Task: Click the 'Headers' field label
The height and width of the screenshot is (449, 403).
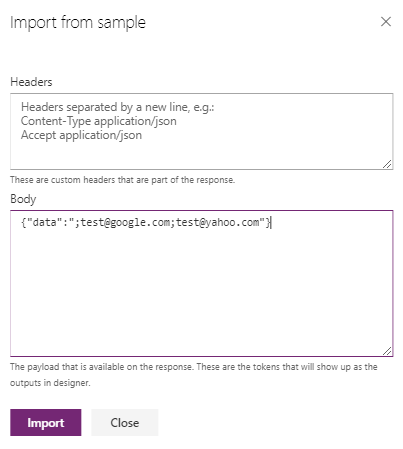Action: coord(31,82)
